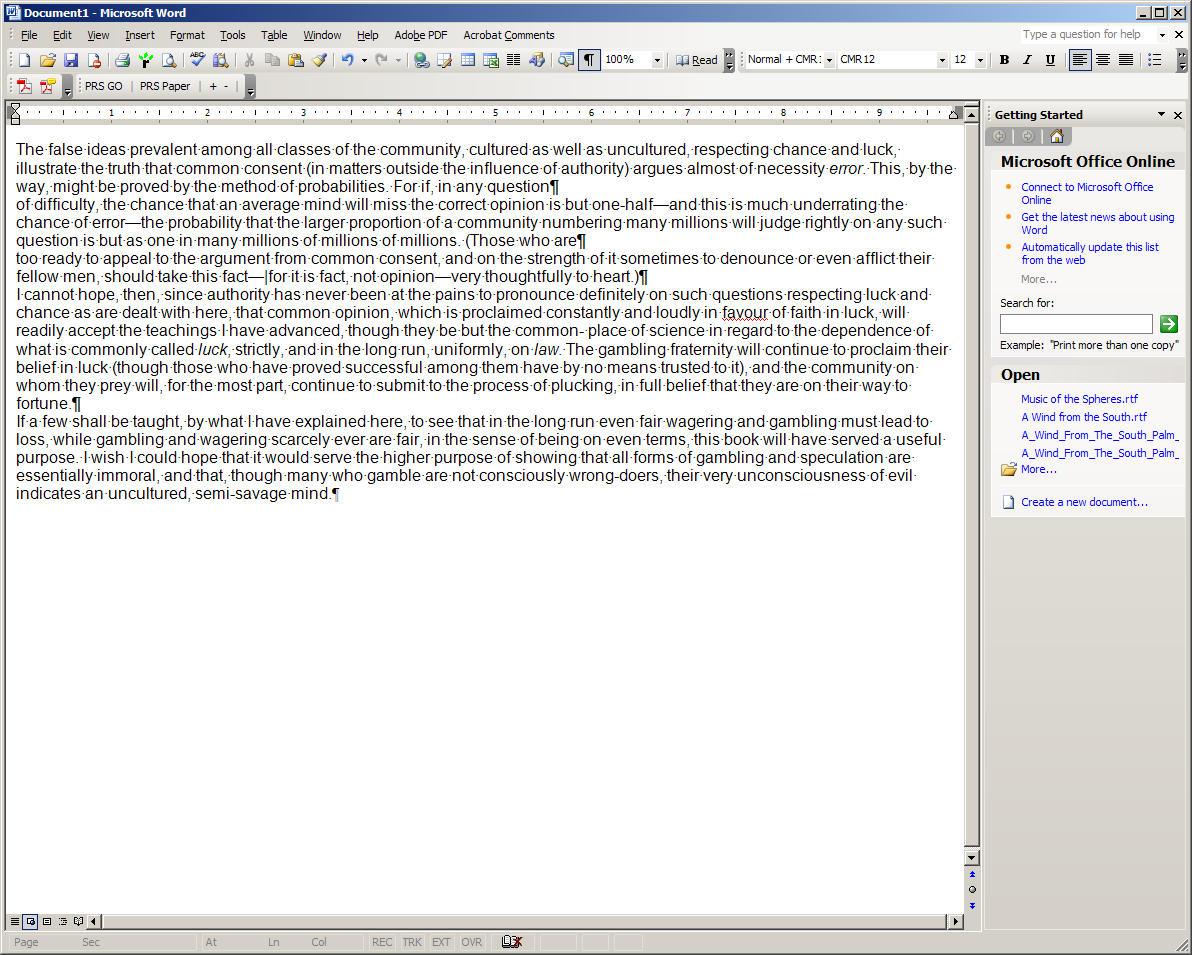Toggle the OVR overtype indicator in status bar

(472, 942)
